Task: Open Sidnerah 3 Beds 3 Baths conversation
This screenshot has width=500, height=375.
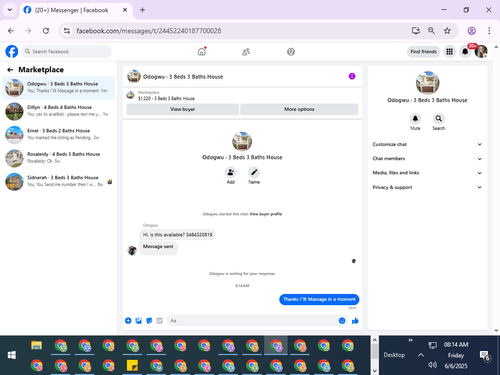Action: [59, 181]
